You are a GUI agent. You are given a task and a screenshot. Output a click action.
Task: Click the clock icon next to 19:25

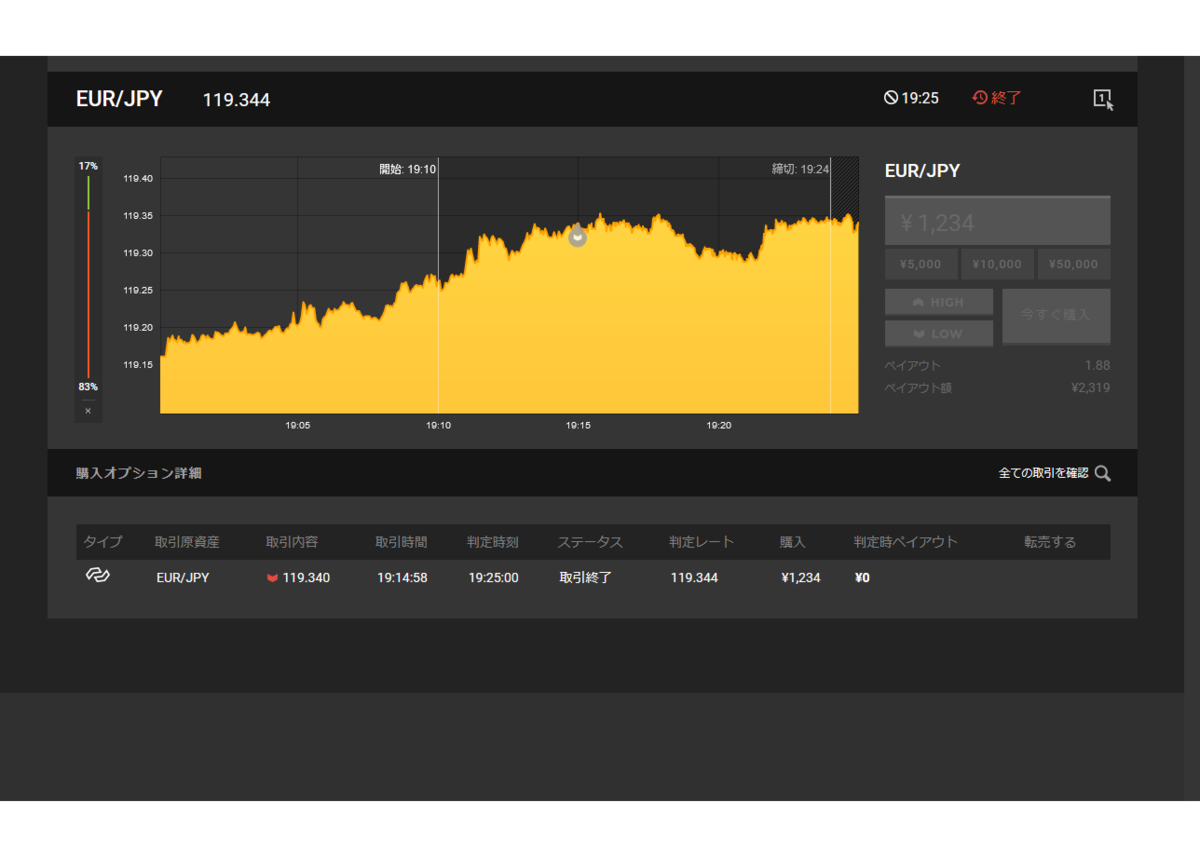pyautogui.click(x=890, y=98)
